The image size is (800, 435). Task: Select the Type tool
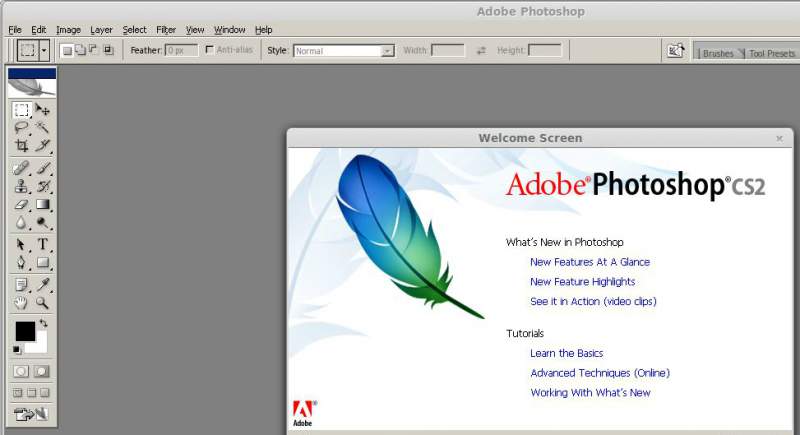[43, 244]
